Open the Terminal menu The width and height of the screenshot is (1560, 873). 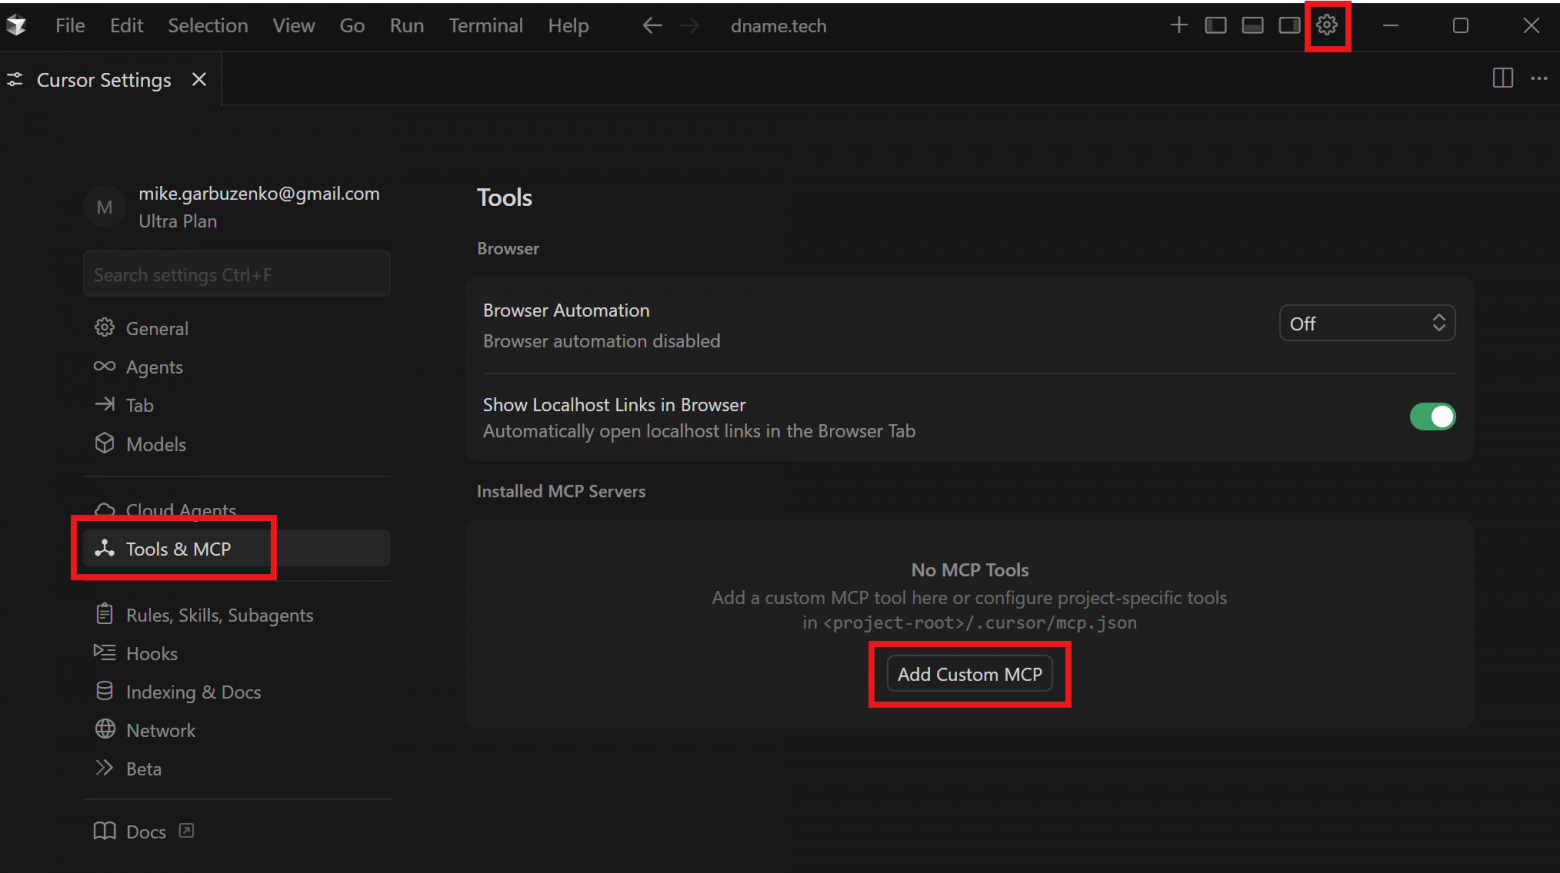tap(485, 26)
